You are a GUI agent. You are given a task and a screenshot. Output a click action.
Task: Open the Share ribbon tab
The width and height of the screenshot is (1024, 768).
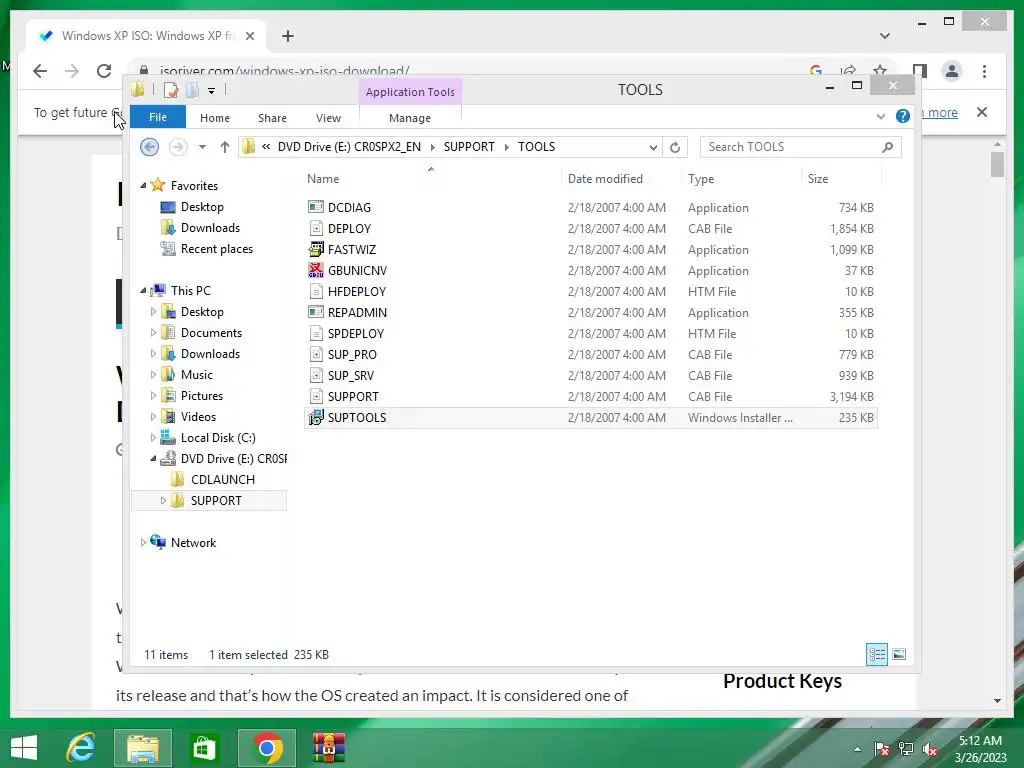272,118
